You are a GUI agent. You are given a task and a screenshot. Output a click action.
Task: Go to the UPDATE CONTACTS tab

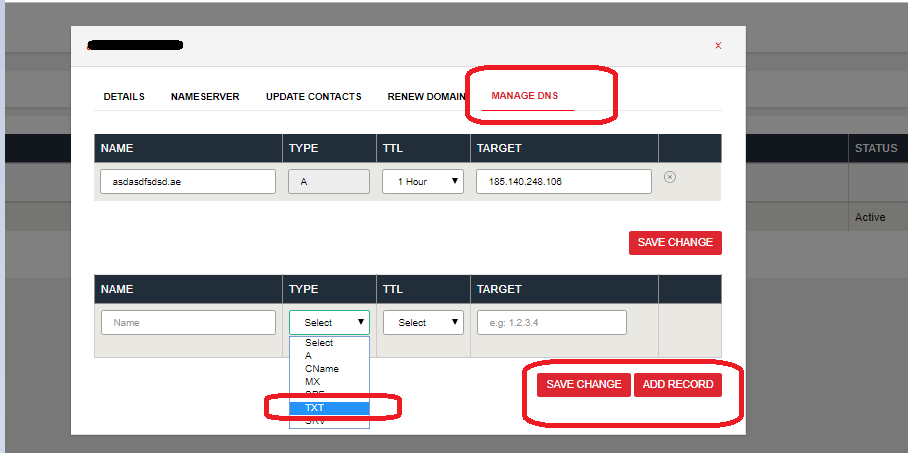314,97
